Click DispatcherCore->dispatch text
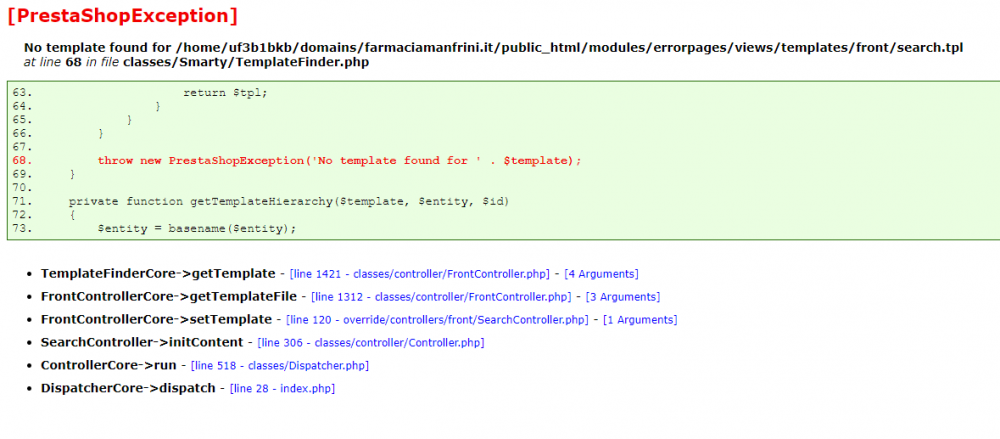The image size is (1000, 439). click(x=128, y=388)
